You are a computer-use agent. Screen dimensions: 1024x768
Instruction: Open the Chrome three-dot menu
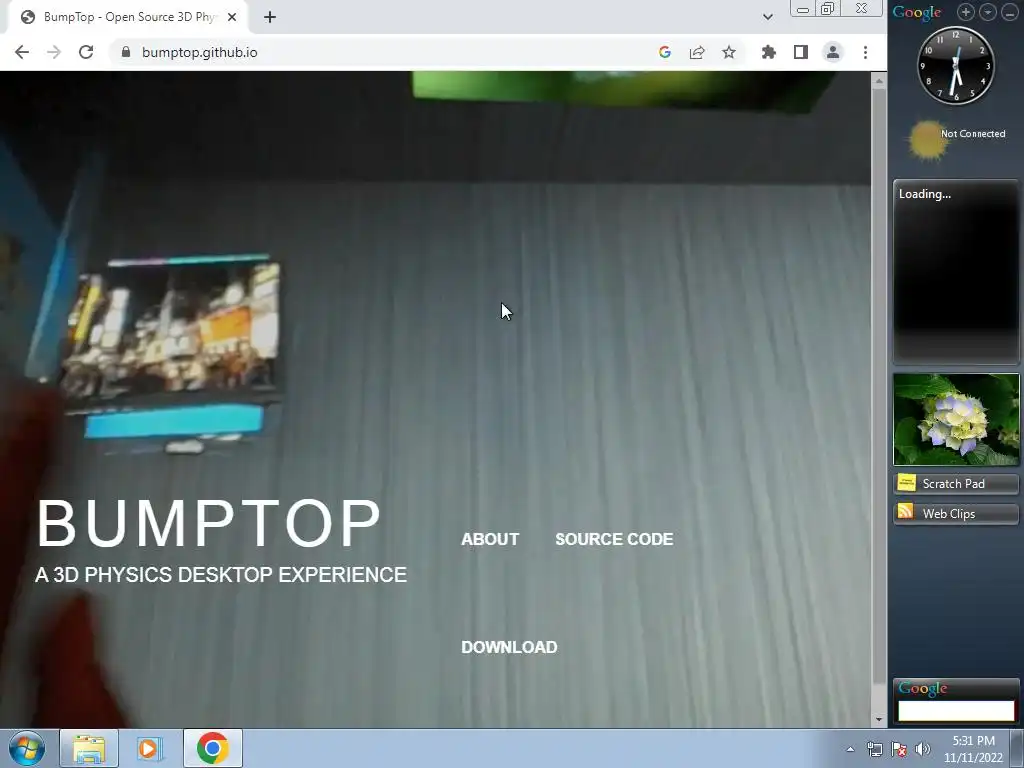(x=865, y=52)
